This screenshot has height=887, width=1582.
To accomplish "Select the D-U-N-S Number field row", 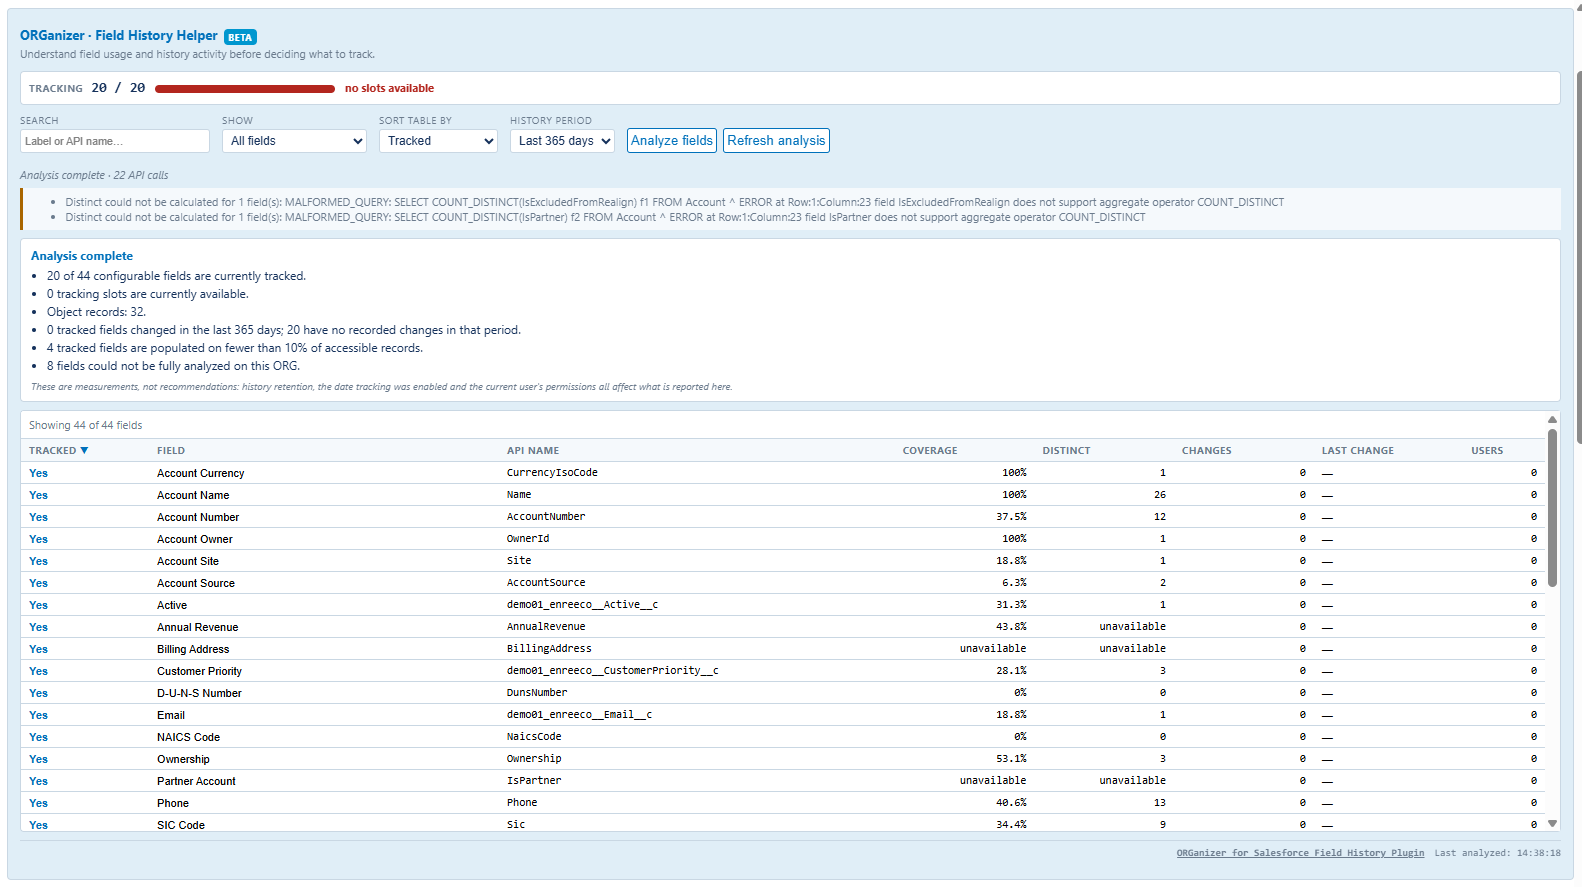I will click(x=782, y=693).
